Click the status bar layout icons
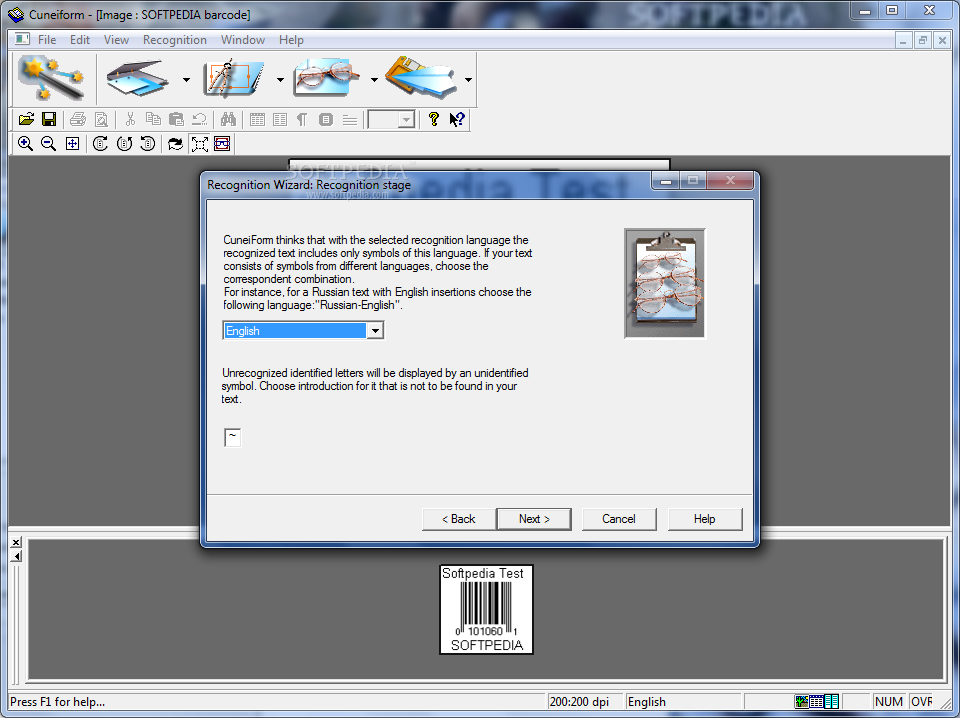Viewport: 960px width, 718px height. (x=817, y=701)
